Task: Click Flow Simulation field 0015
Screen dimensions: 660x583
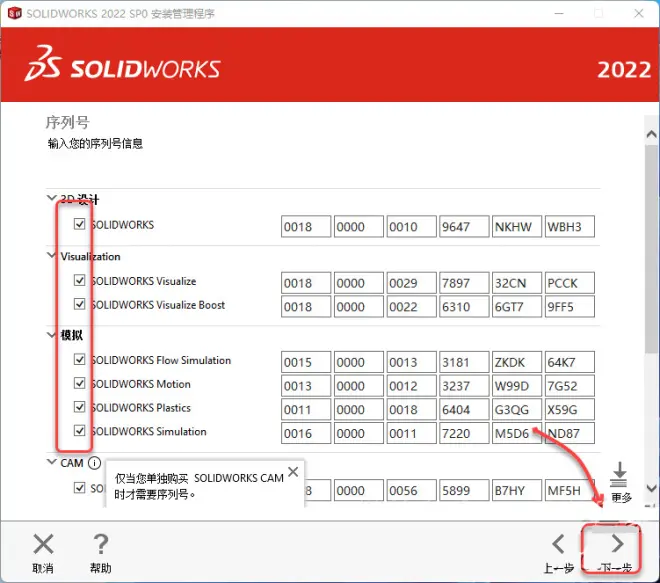Action: coord(306,362)
